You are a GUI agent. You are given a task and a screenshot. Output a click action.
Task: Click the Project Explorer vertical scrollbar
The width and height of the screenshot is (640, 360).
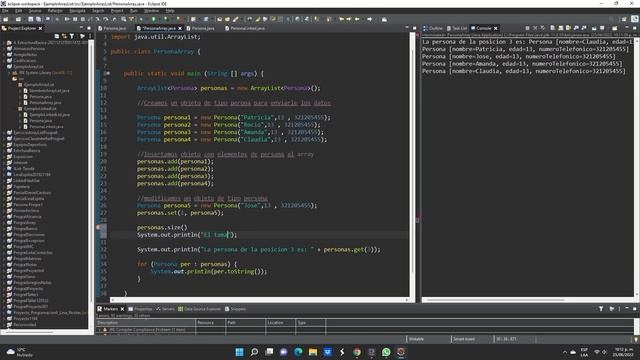91,184
